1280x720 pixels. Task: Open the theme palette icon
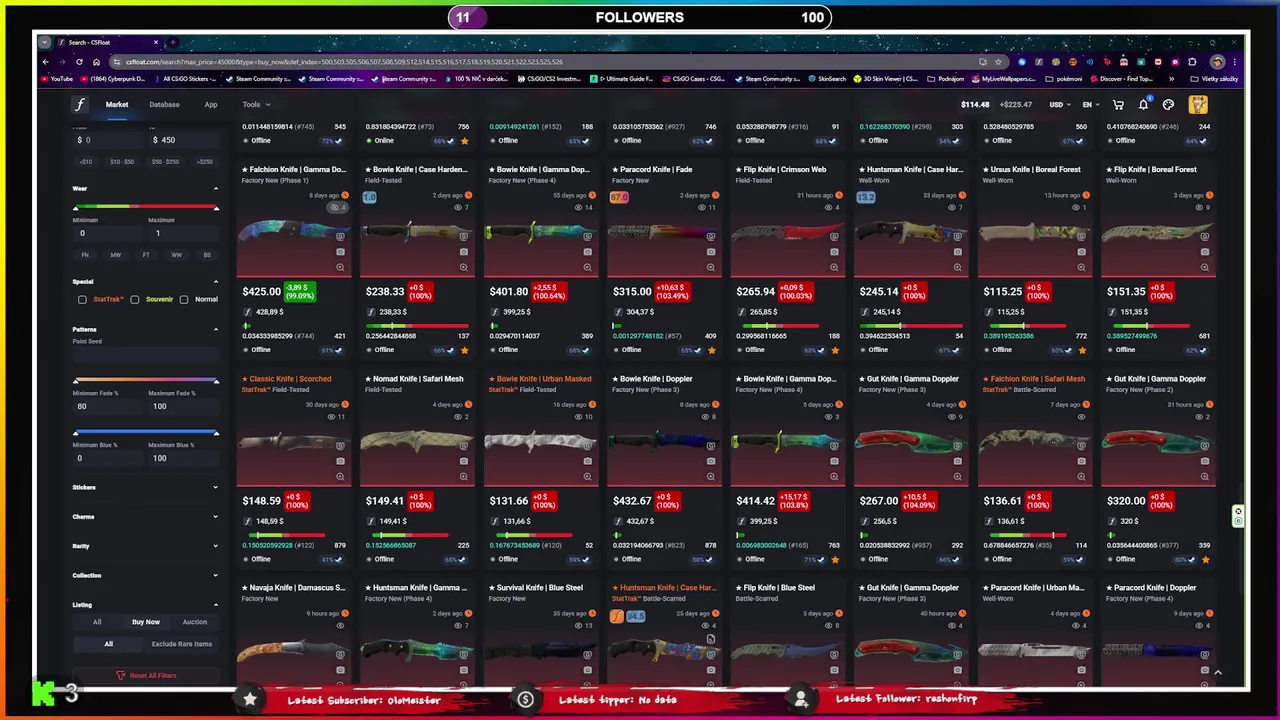point(1168,105)
